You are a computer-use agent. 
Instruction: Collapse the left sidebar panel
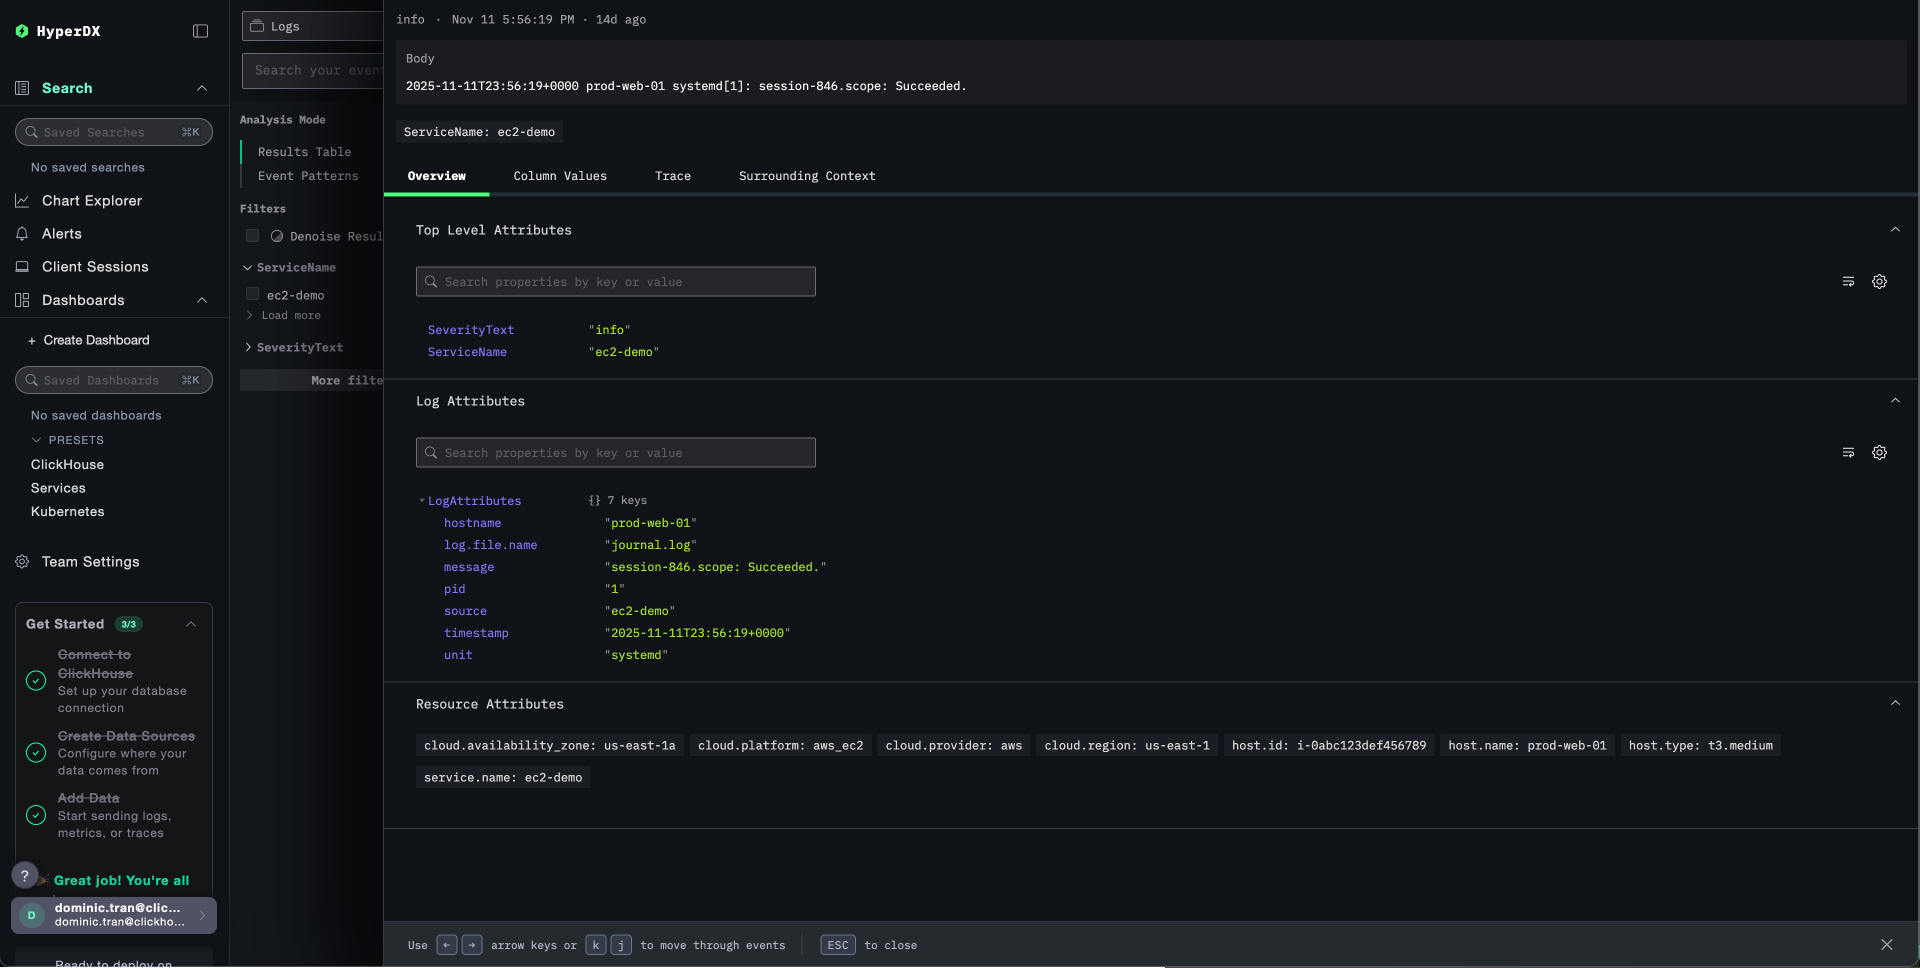click(200, 31)
